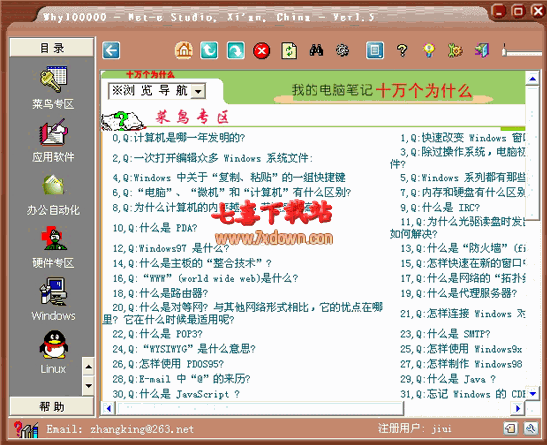Click the gear settings toolbar icon

pyautogui.click(x=342, y=51)
